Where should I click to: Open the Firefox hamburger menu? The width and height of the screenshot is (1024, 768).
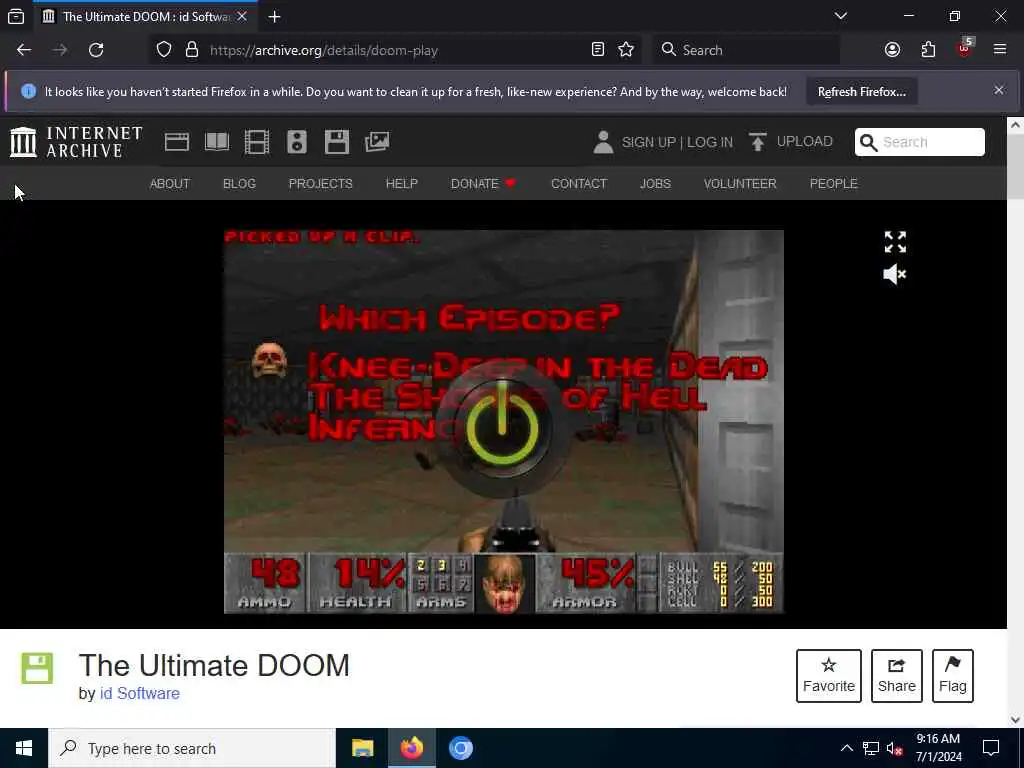1000,50
